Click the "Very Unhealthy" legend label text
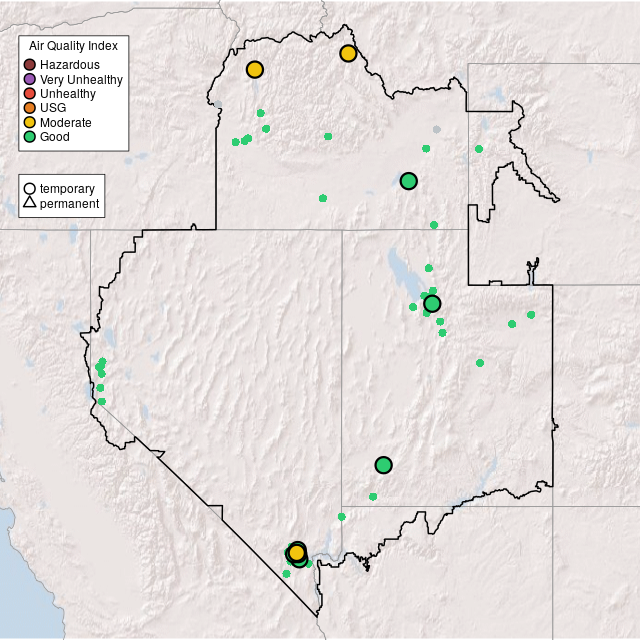Screen dimensions: 640x640 coord(81,79)
